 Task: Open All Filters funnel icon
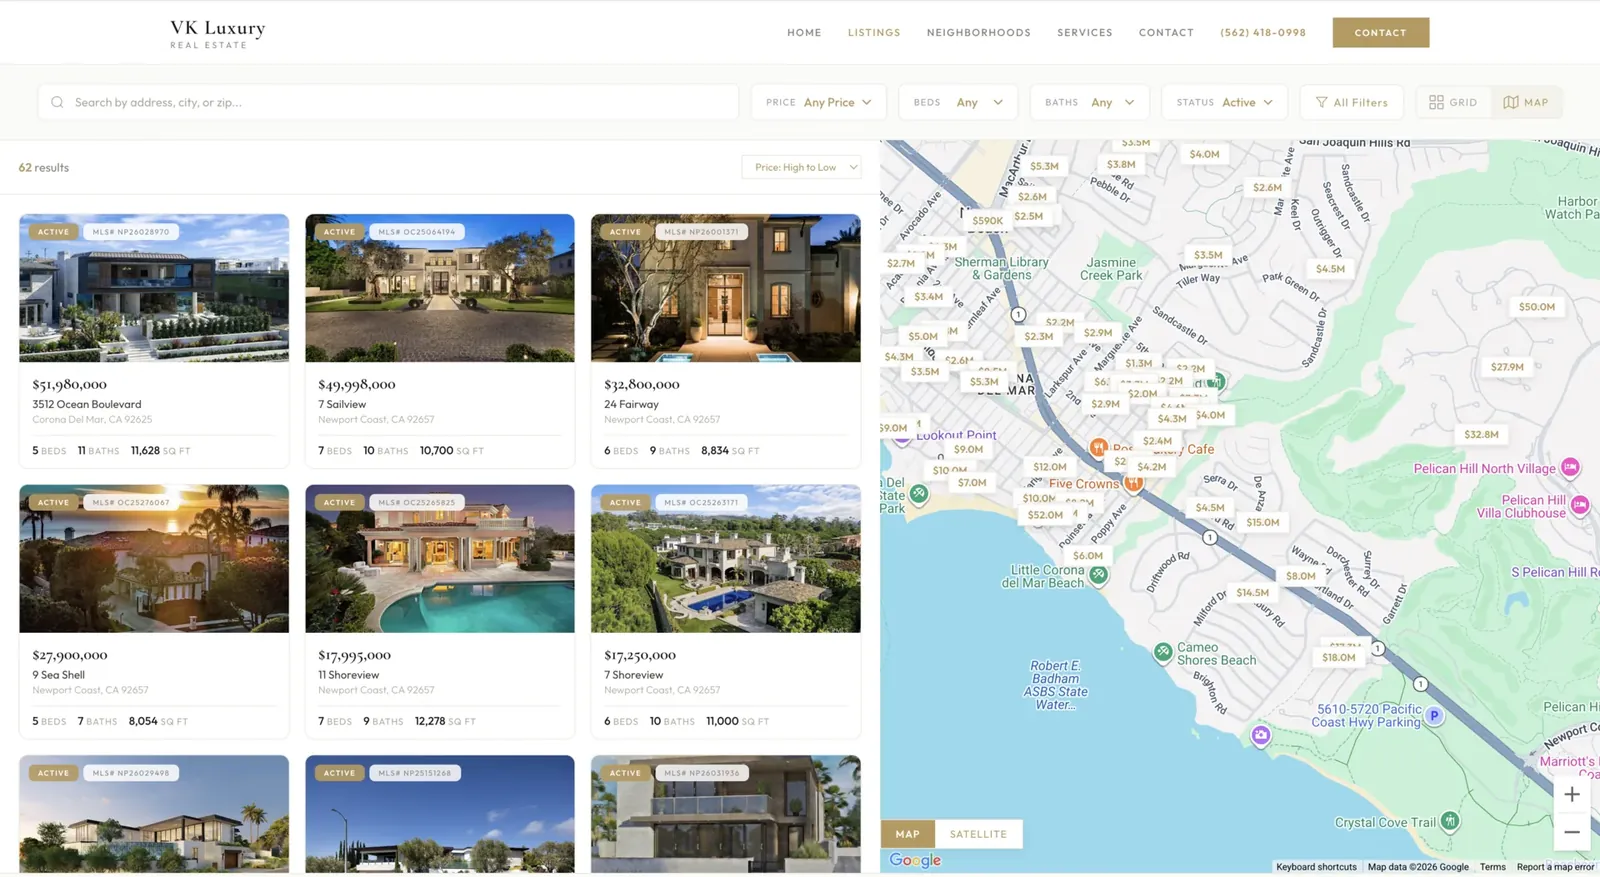(1322, 102)
